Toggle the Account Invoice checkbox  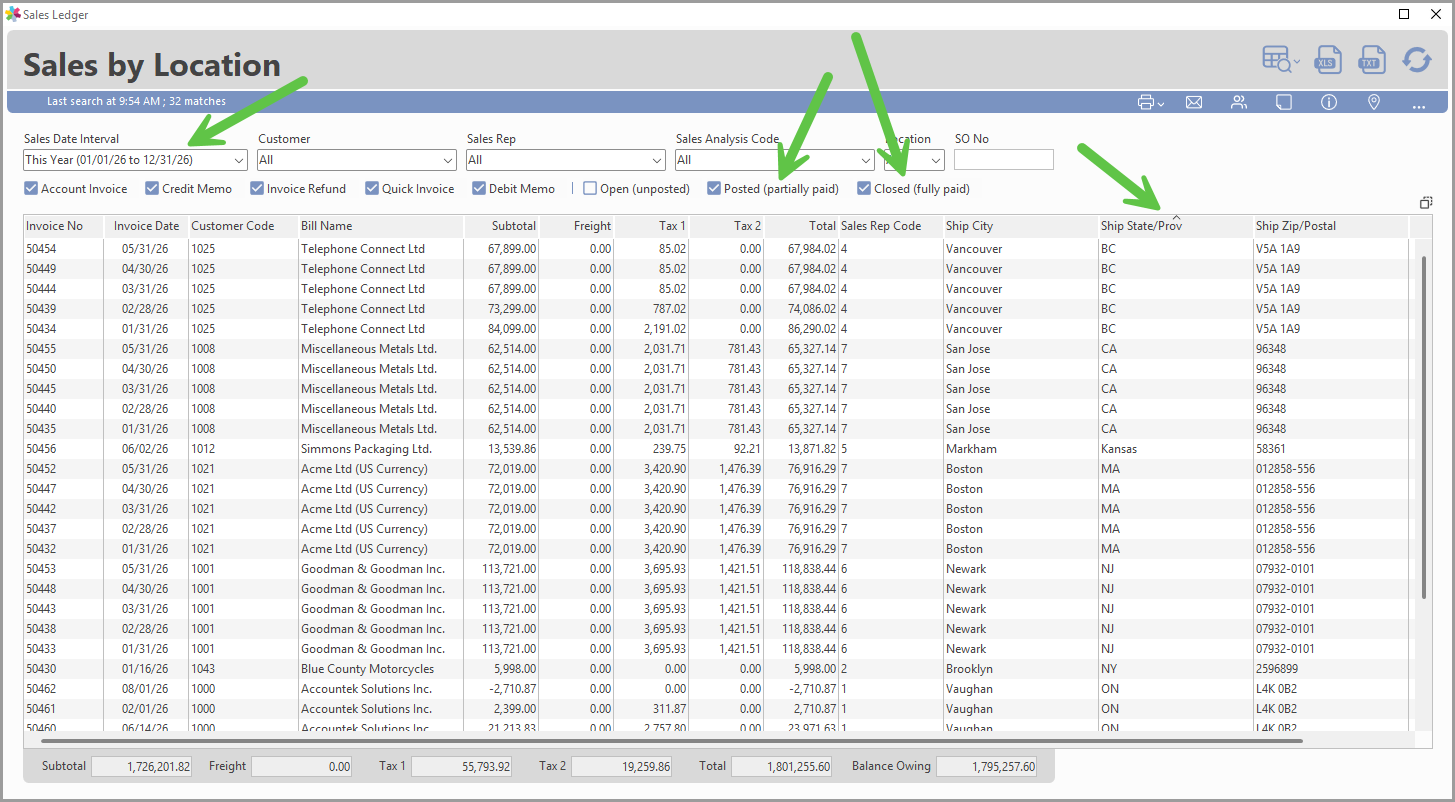(31, 188)
